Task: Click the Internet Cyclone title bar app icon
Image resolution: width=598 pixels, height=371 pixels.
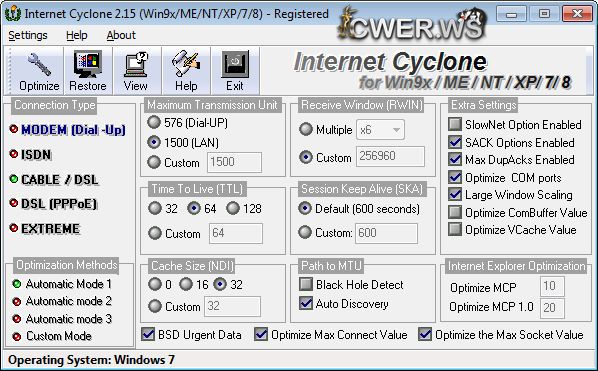Action: click(13, 14)
